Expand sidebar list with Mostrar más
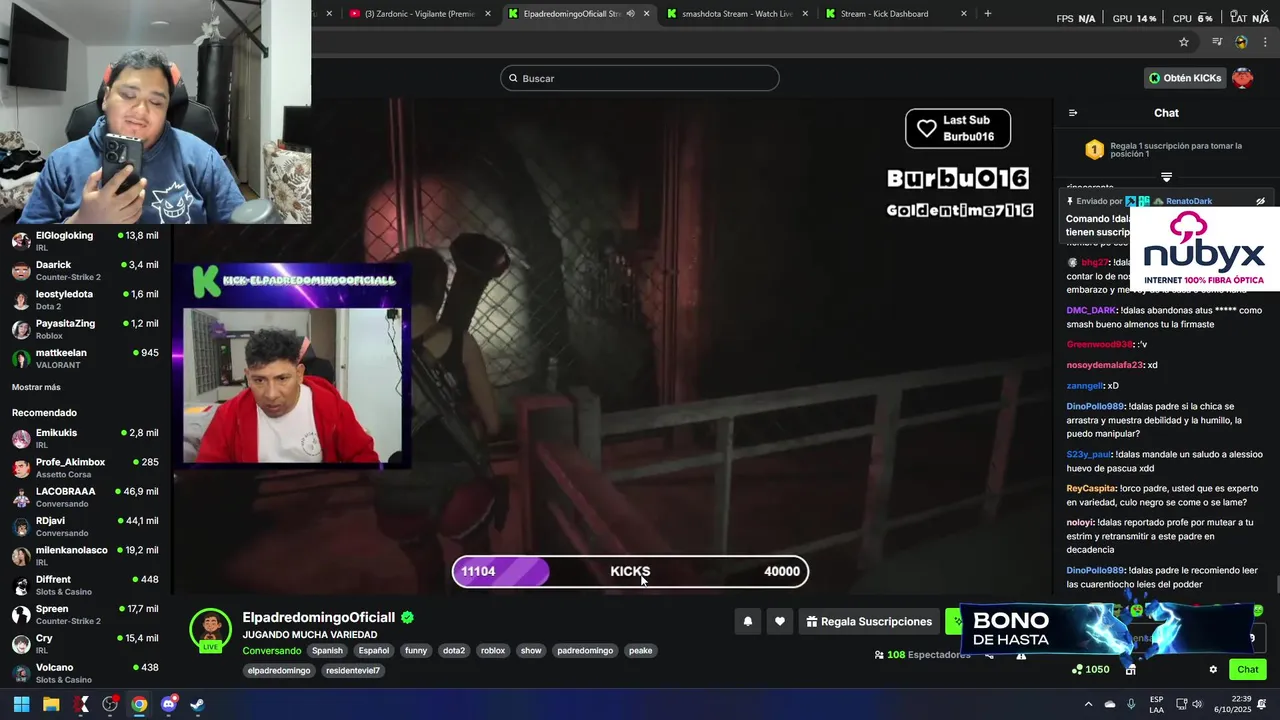 pos(36,387)
